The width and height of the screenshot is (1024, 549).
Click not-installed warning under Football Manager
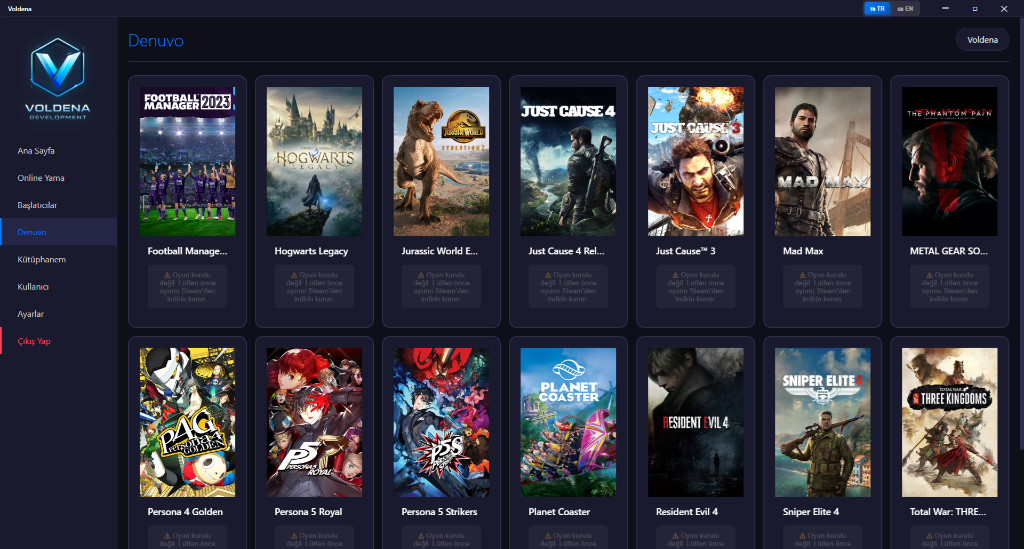click(187, 287)
